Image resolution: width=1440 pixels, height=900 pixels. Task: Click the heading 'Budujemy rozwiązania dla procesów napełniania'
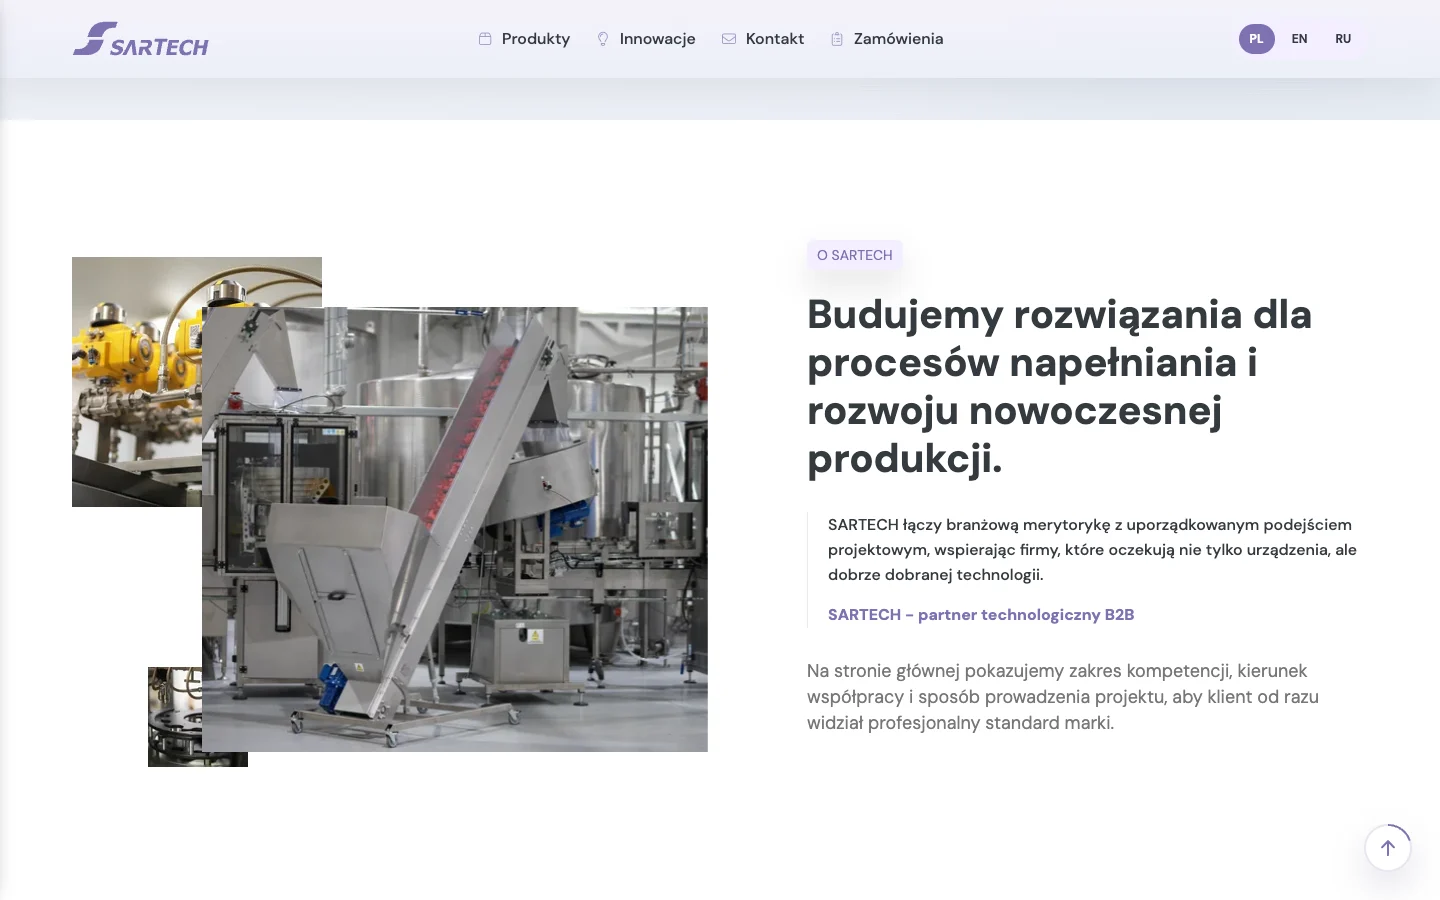coord(1060,386)
